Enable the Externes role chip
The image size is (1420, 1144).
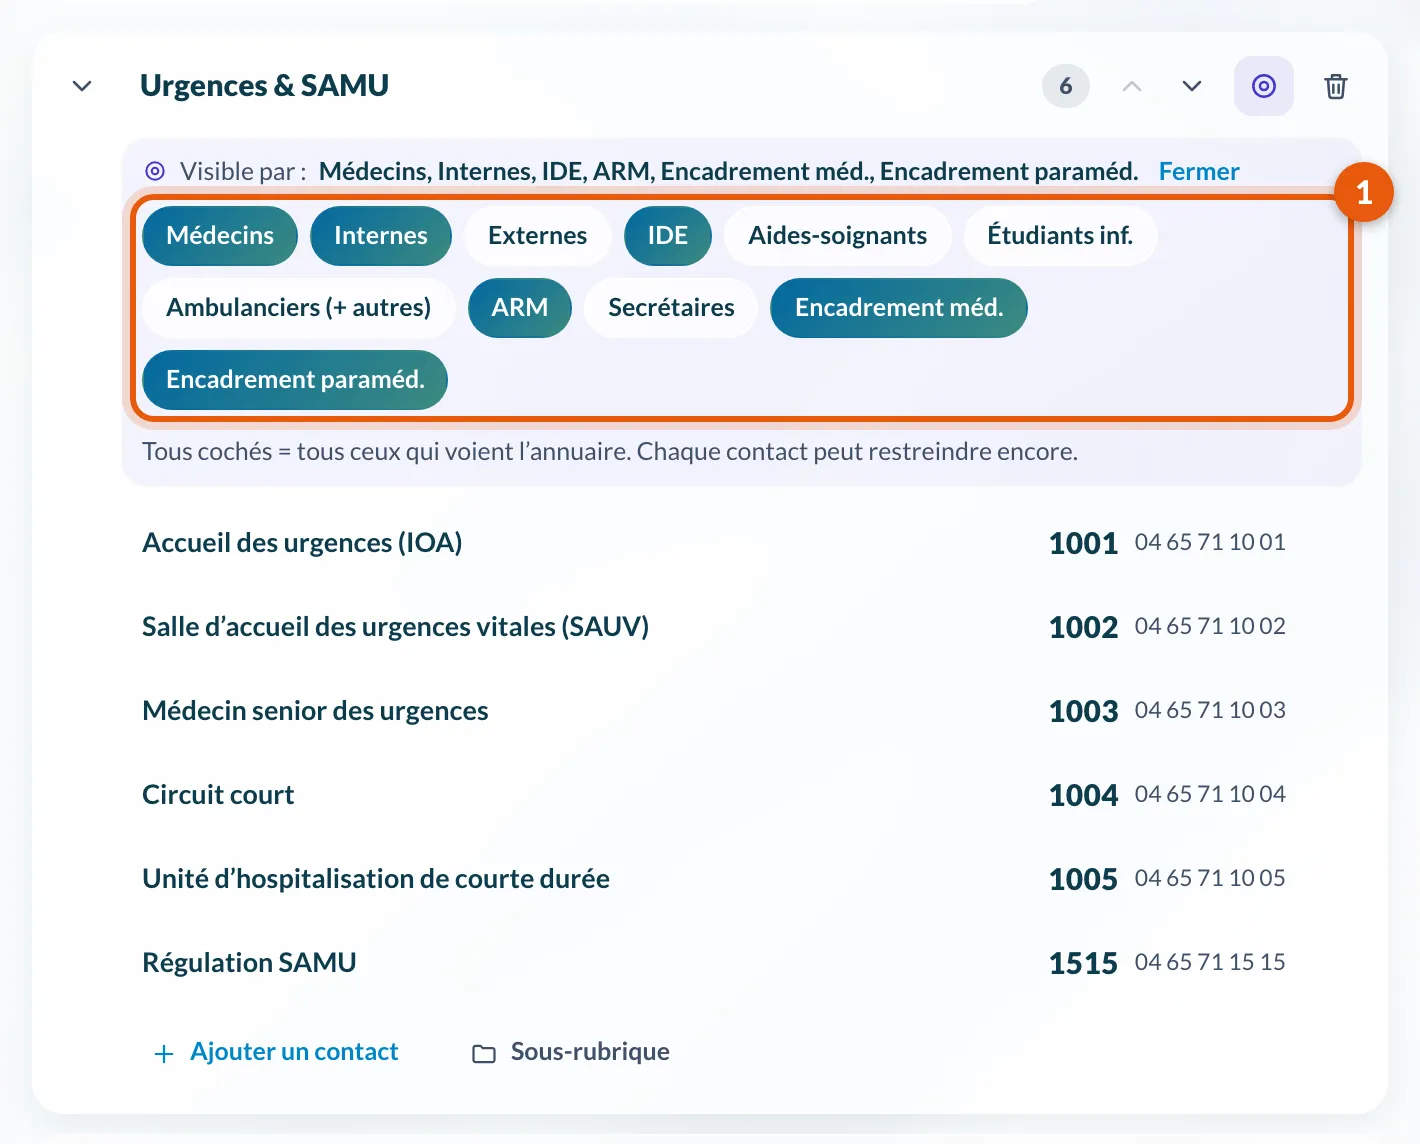(x=538, y=236)
